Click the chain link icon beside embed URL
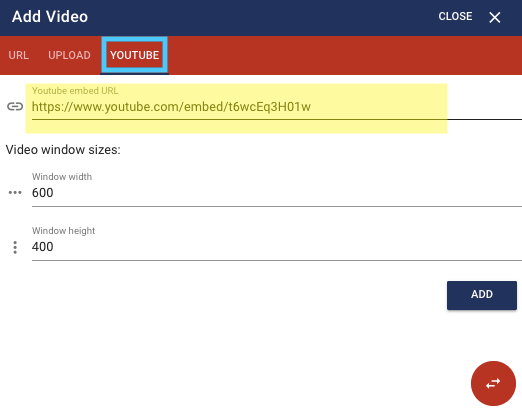Screen dimensions: 522x412 click(x=15, y=107)
